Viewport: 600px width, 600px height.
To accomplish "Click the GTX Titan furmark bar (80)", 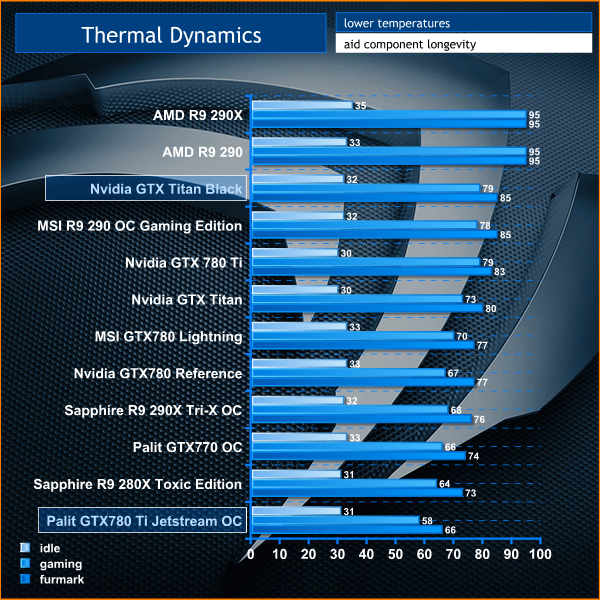I will (367, 308).
